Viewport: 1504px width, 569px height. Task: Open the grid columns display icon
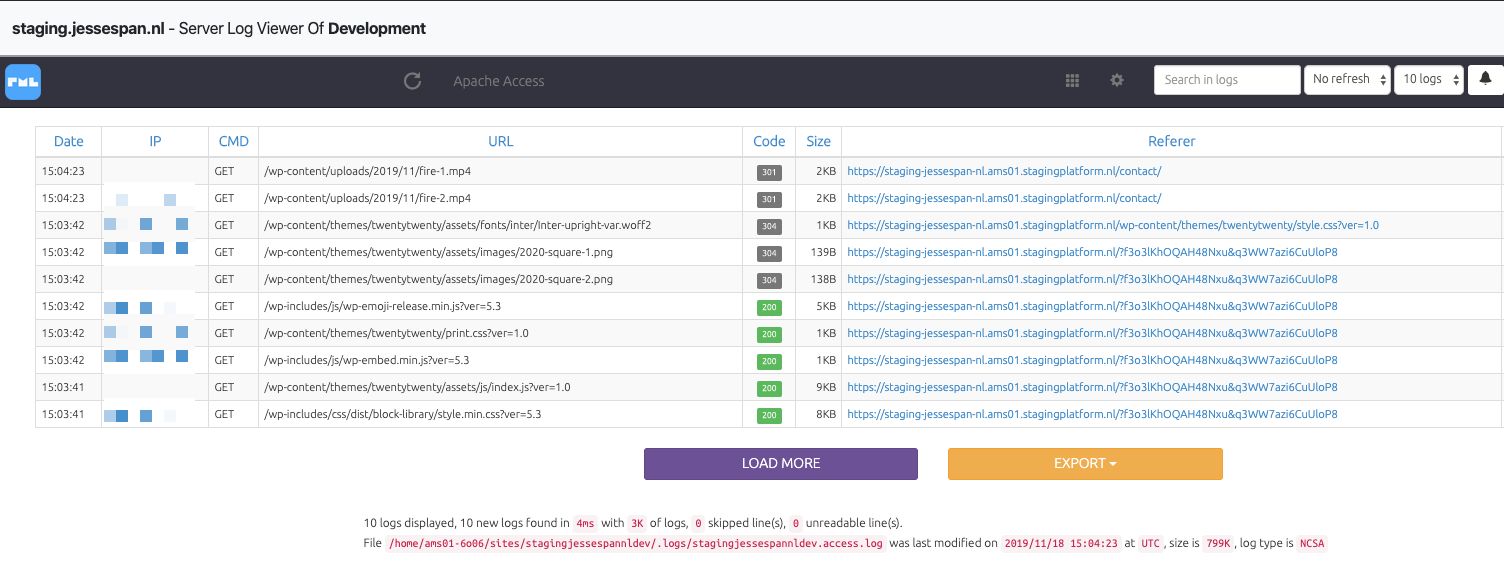[1072, 81]
